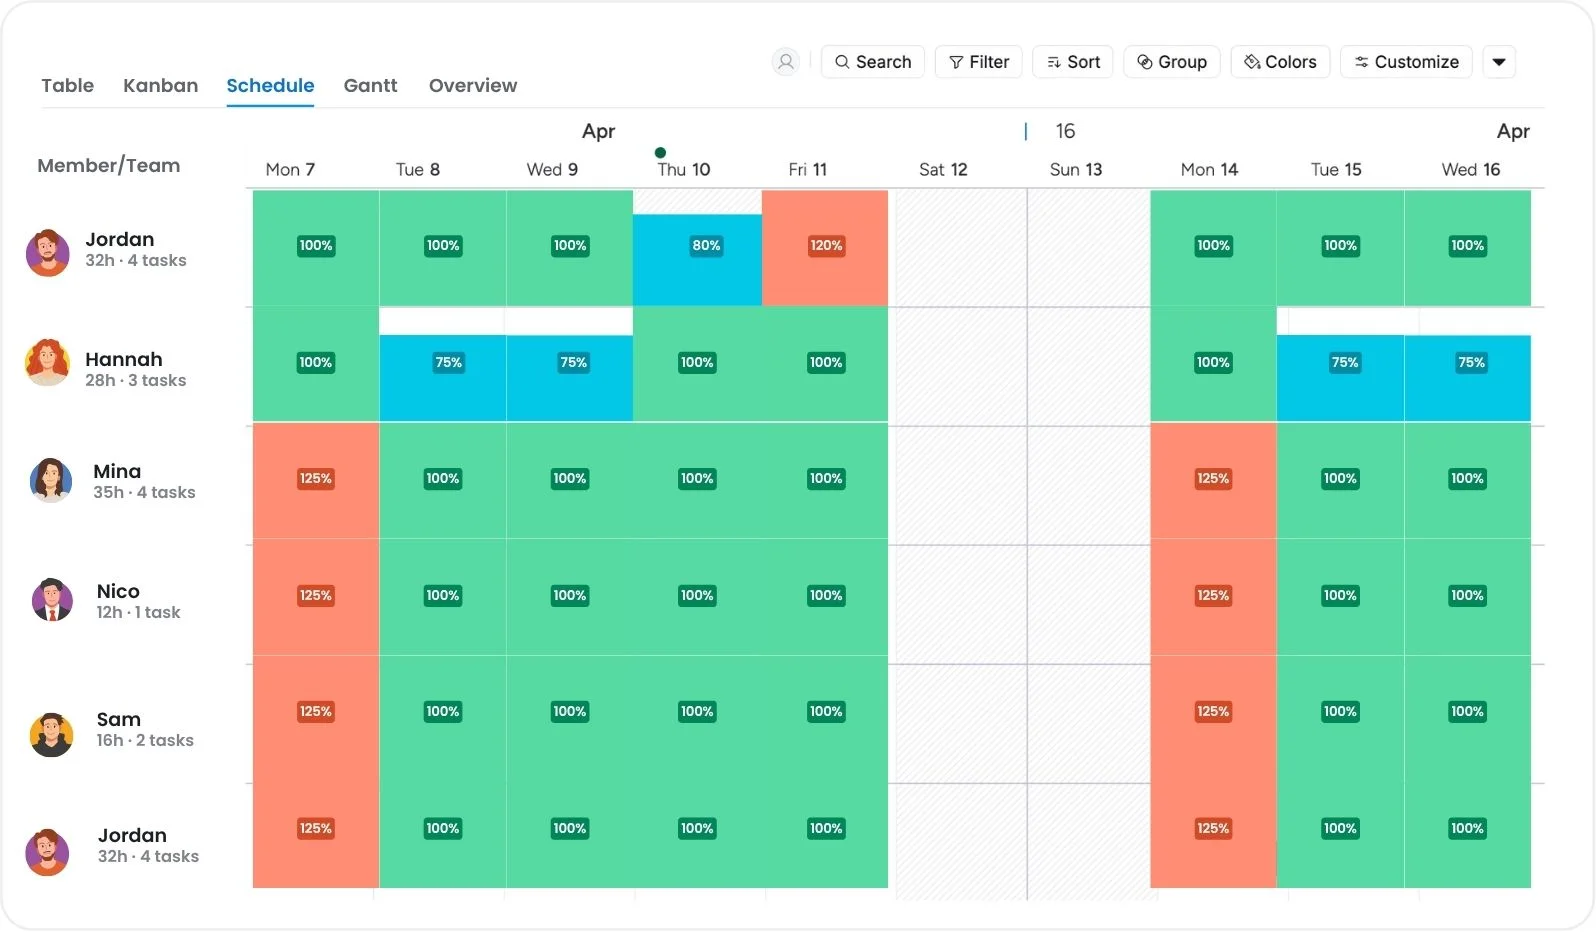Switch to the Table tab
The height and width of the screenshot is (932, 1596).
(68, 86)
